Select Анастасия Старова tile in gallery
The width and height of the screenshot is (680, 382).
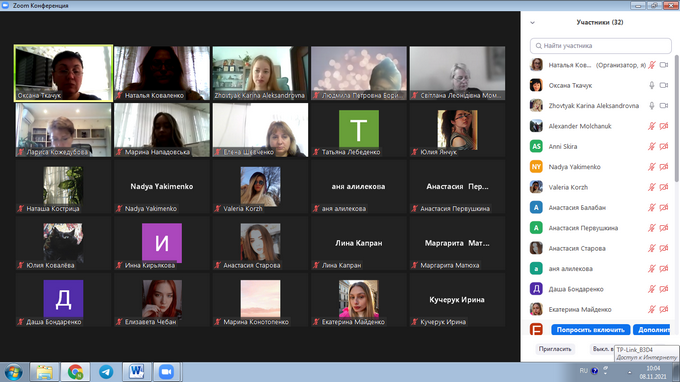tap(260, 243)
